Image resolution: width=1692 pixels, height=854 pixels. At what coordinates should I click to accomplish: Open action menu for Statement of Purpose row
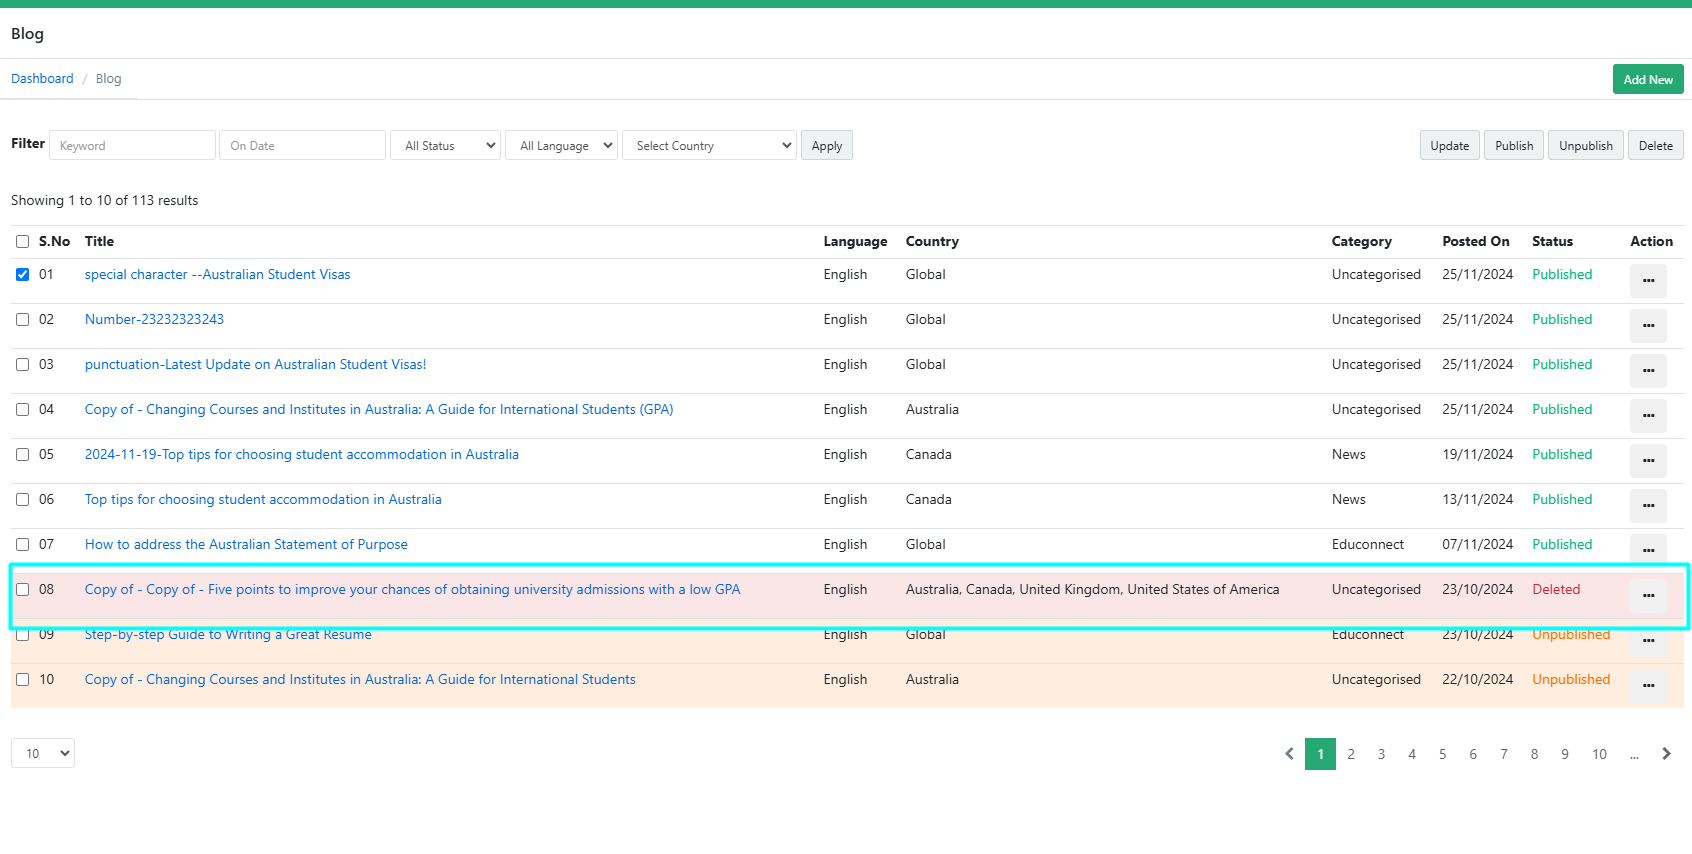click(1648, 550)
